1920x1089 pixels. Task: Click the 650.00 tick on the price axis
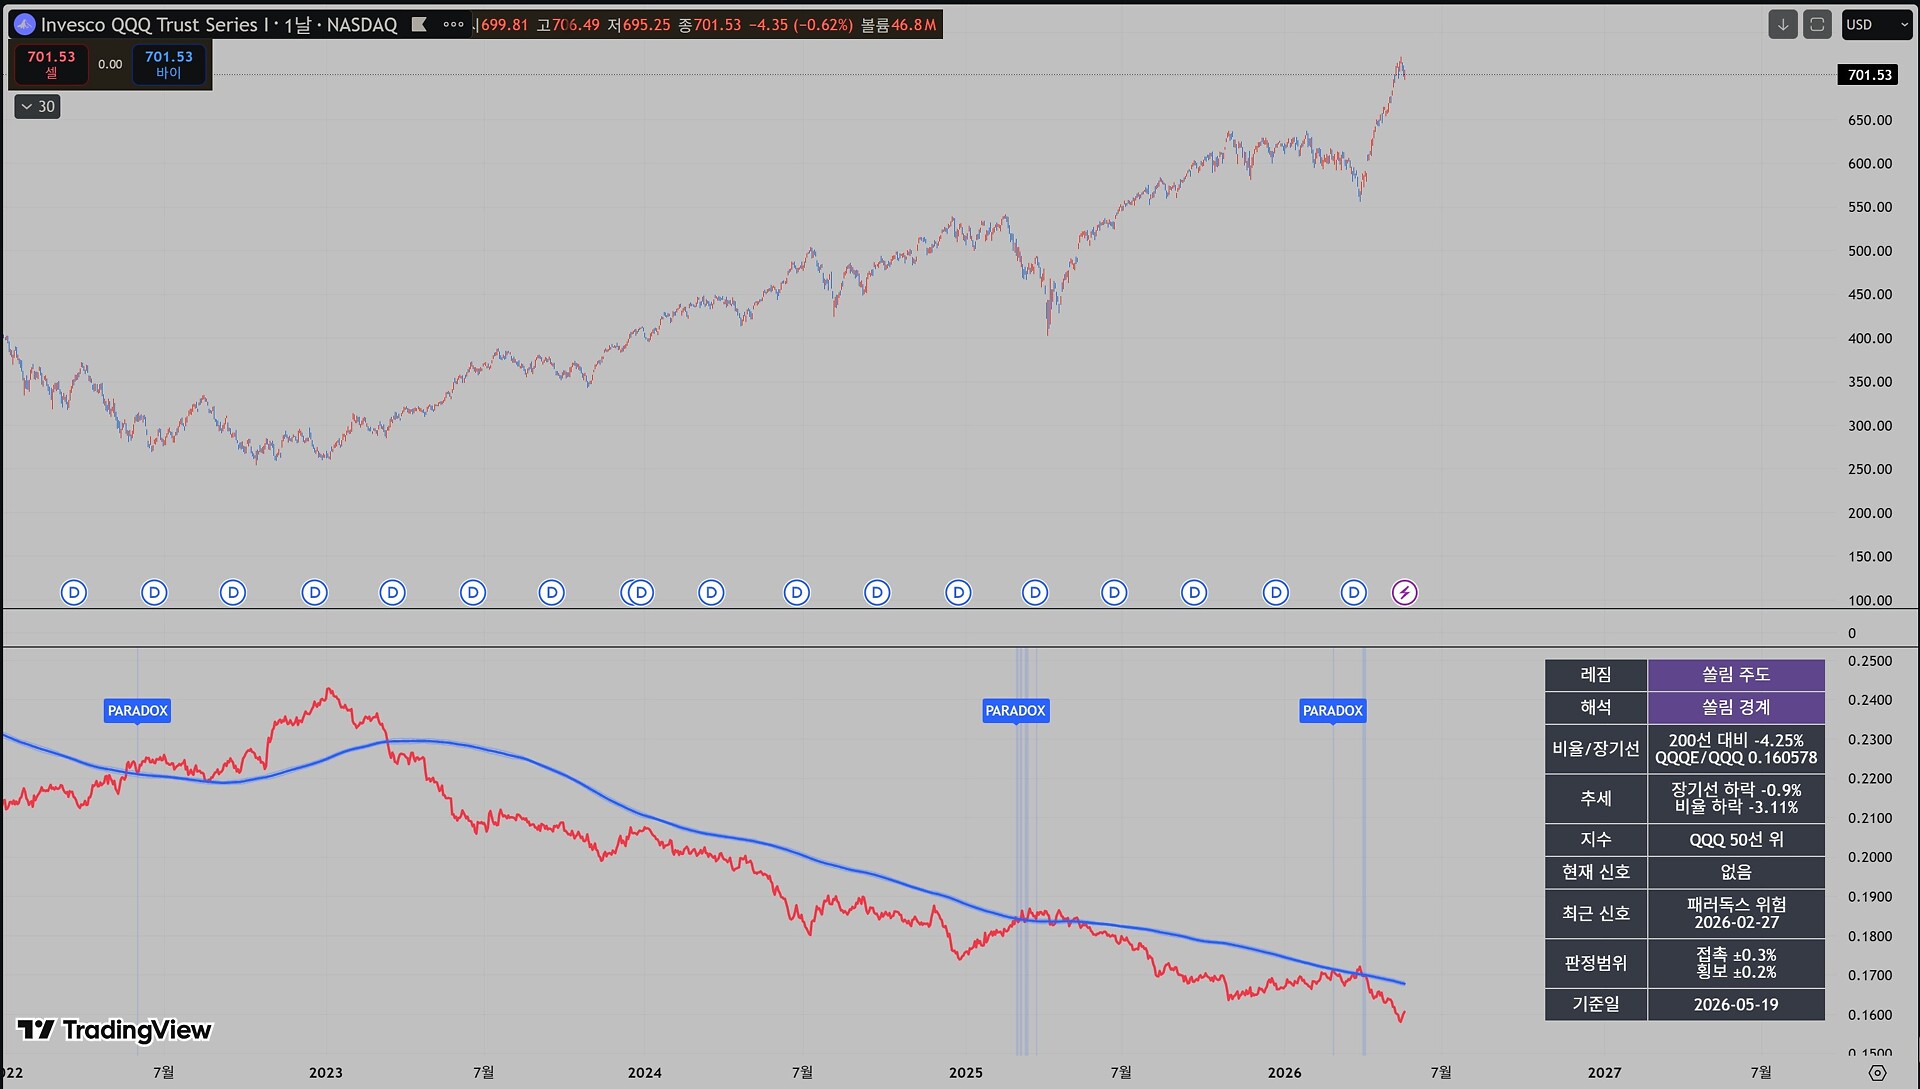(1870, 120)
